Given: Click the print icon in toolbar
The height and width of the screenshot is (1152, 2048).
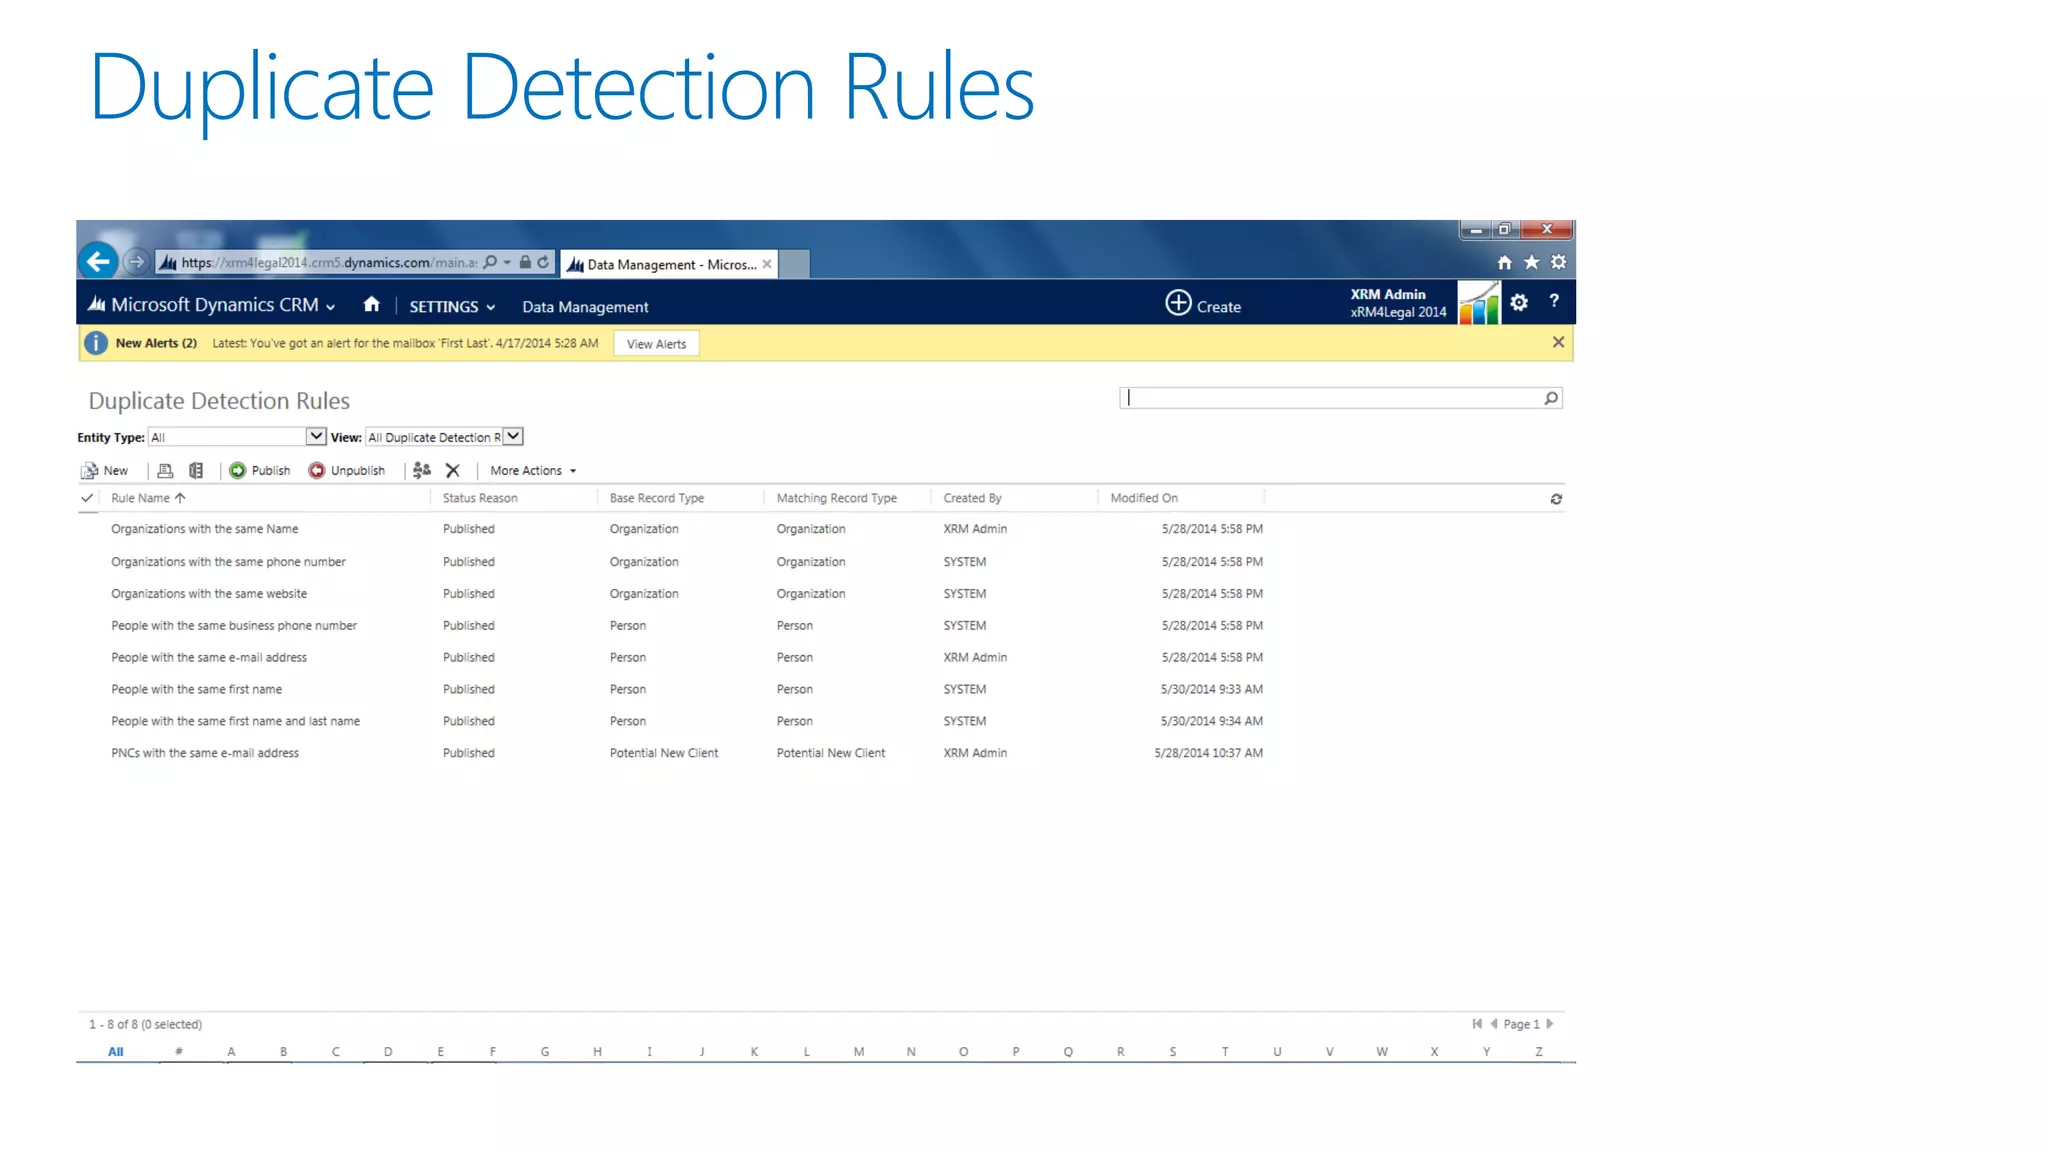Looking at the screenshot, I should click(166, 471).
